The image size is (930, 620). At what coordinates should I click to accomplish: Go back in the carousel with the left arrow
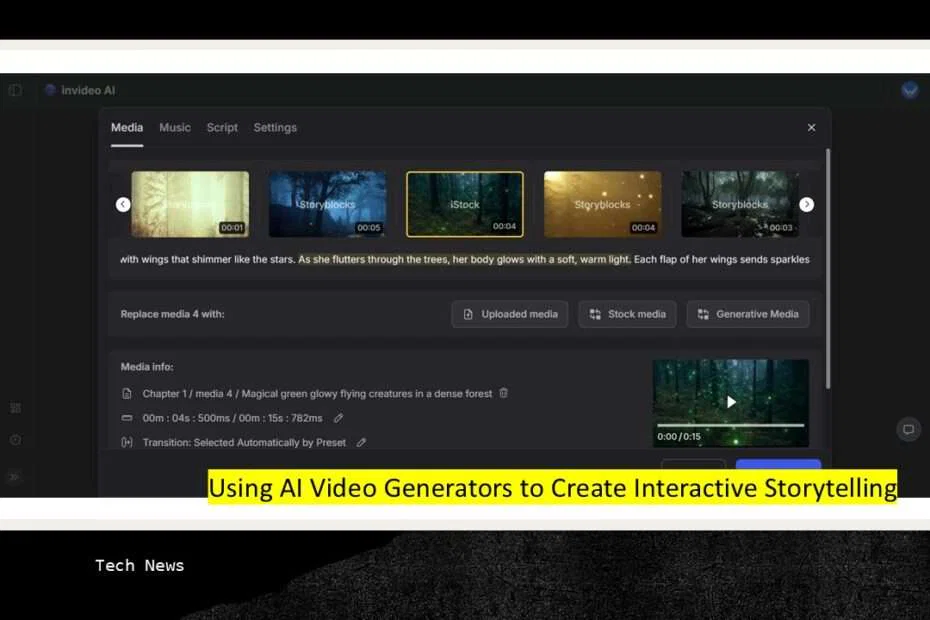tap(122, 204)
